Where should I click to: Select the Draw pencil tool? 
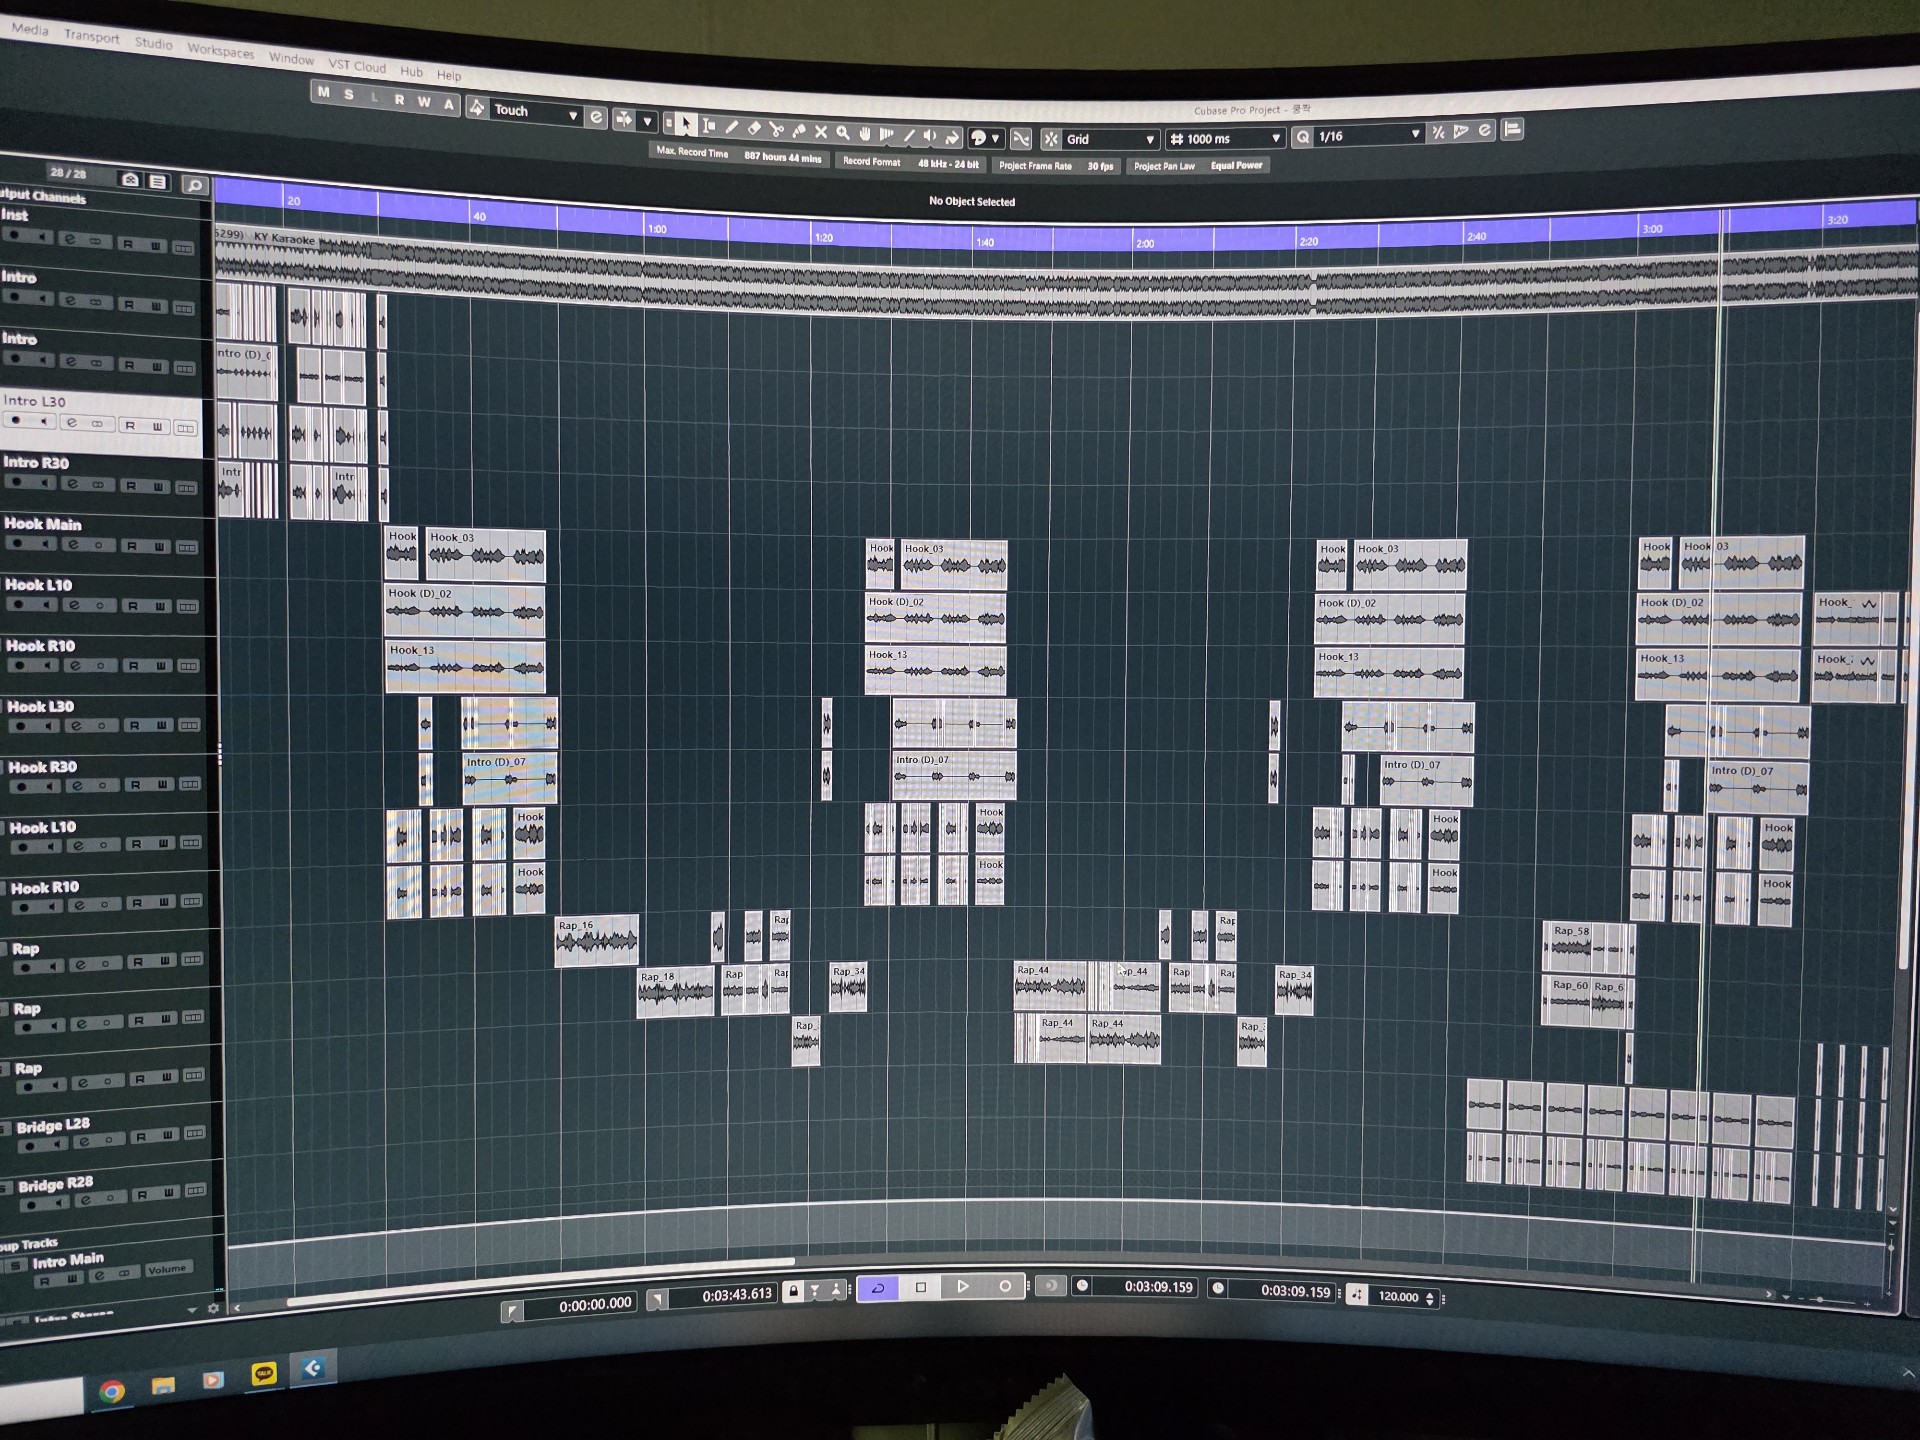click(x=732, y=128)
